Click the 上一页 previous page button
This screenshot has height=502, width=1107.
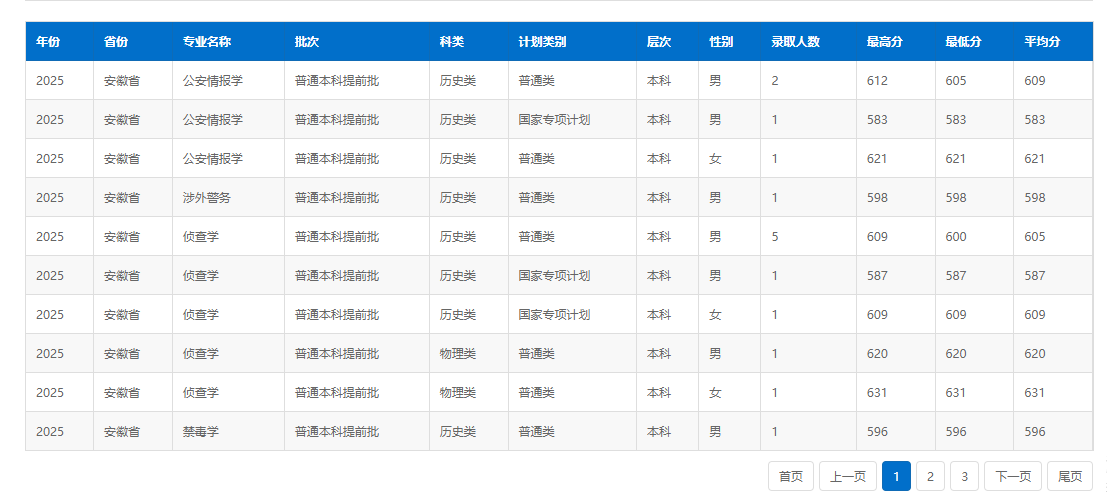[848, 476]
